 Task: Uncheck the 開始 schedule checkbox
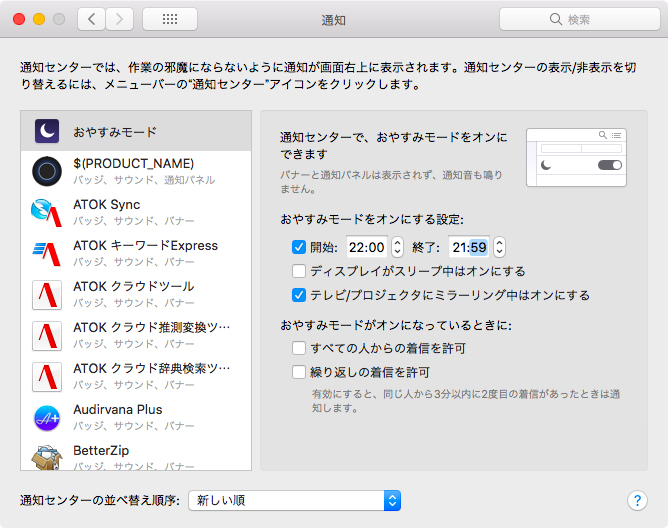coord(299,247)
